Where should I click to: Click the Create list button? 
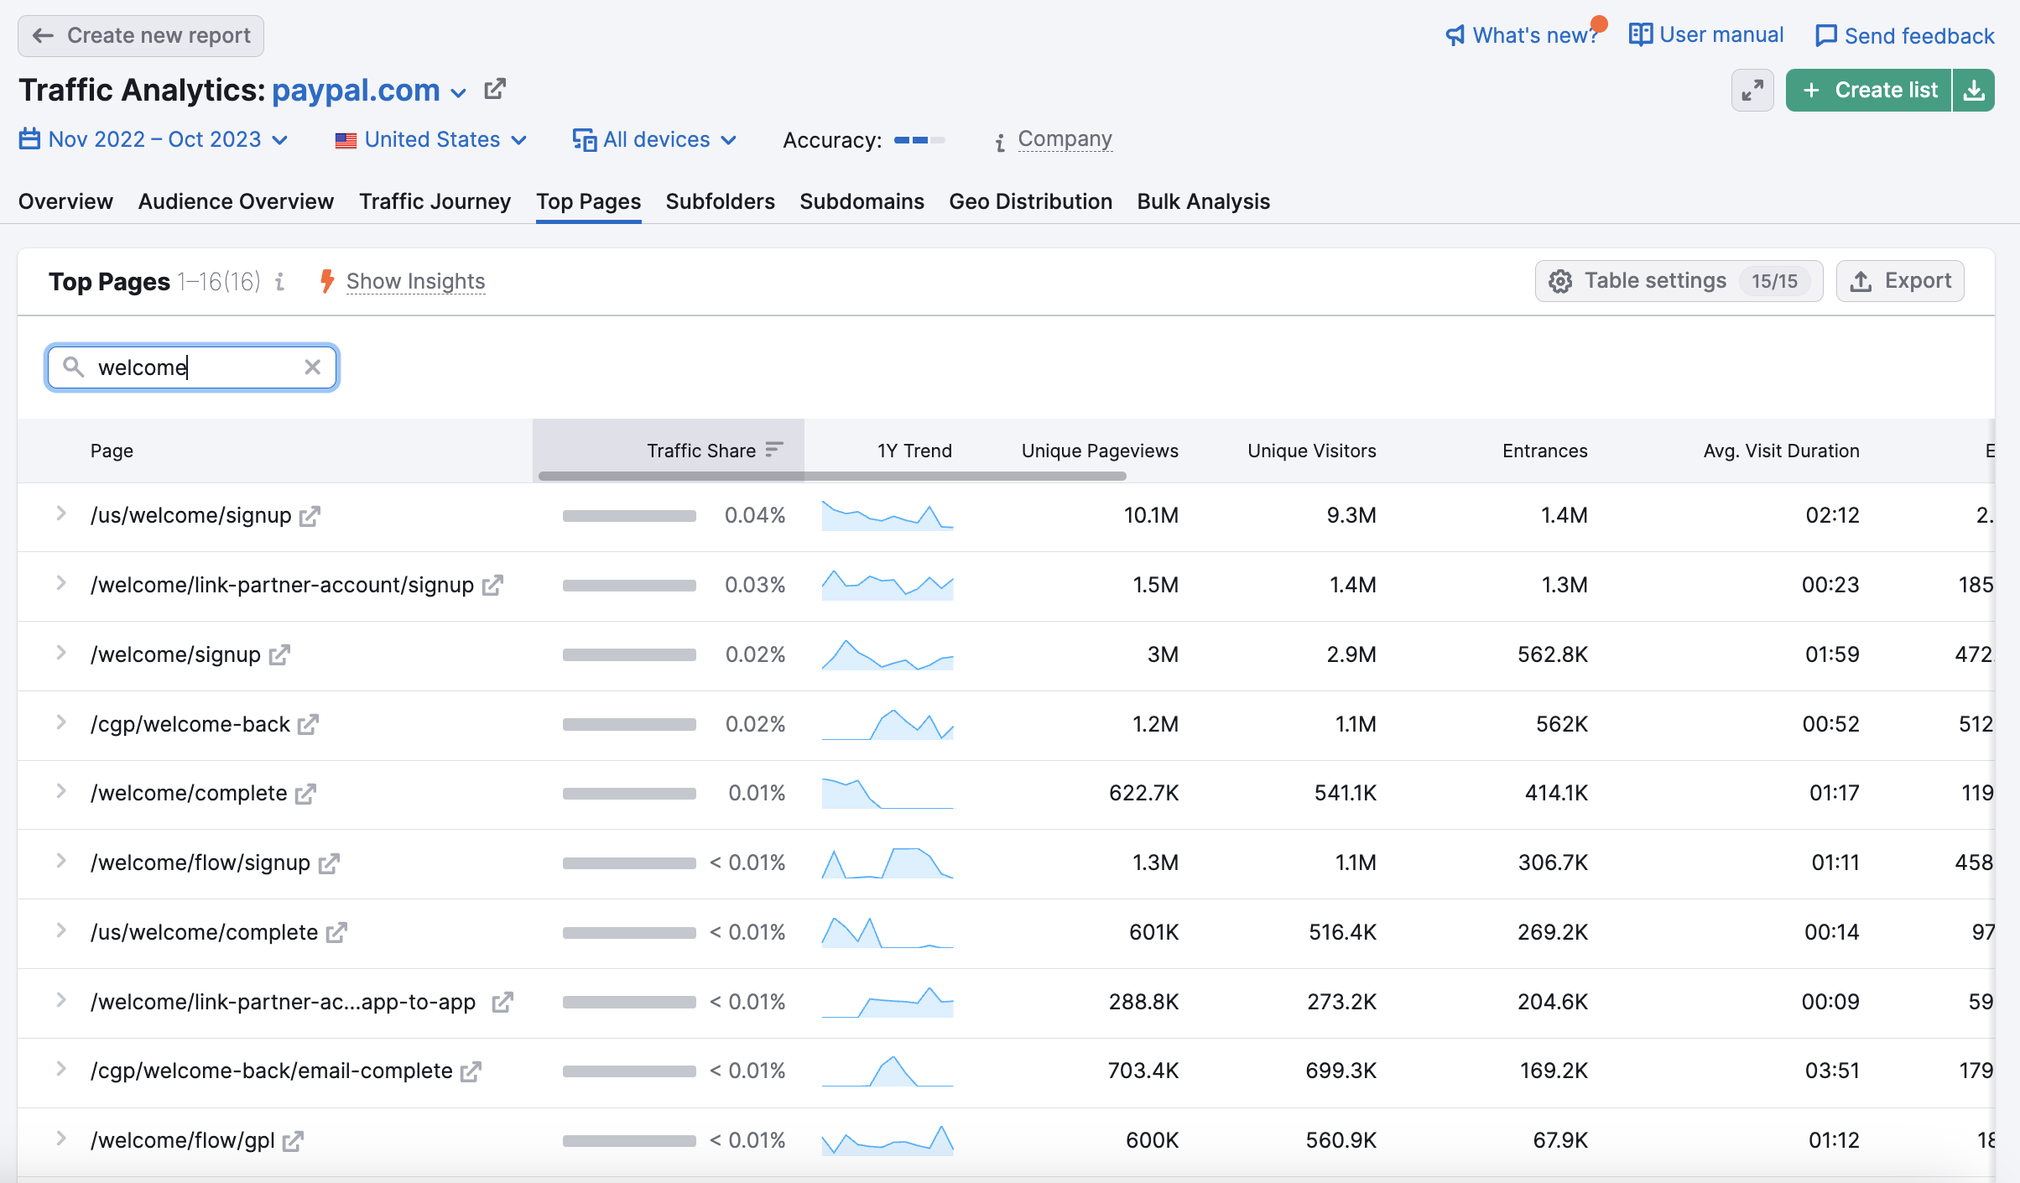1869,90
